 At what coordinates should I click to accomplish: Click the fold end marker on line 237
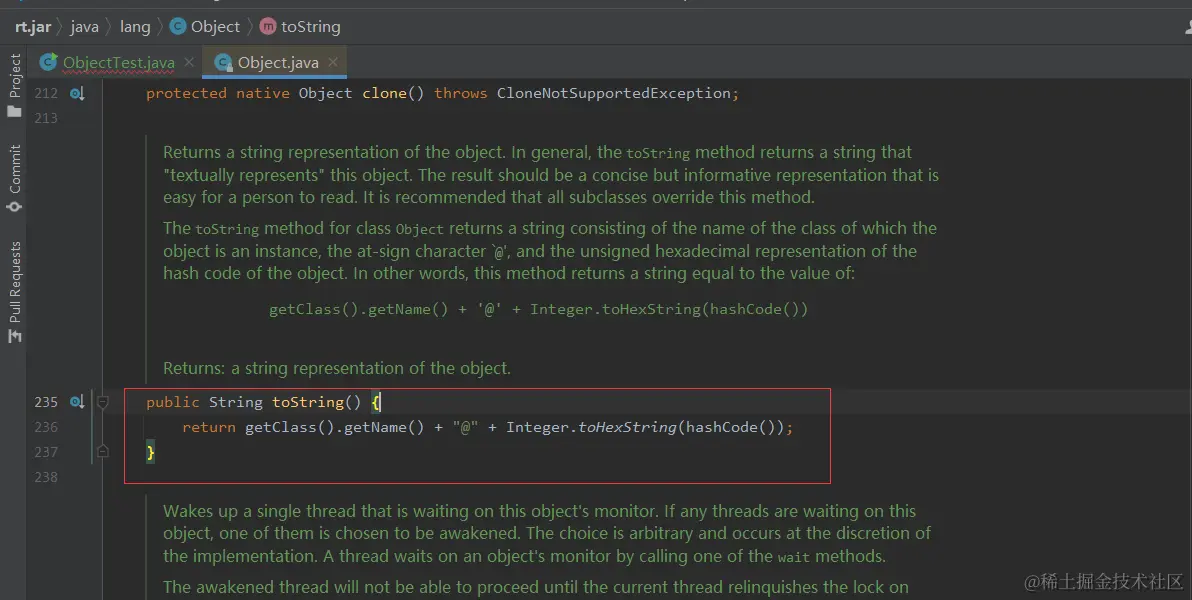pos(103,452)
